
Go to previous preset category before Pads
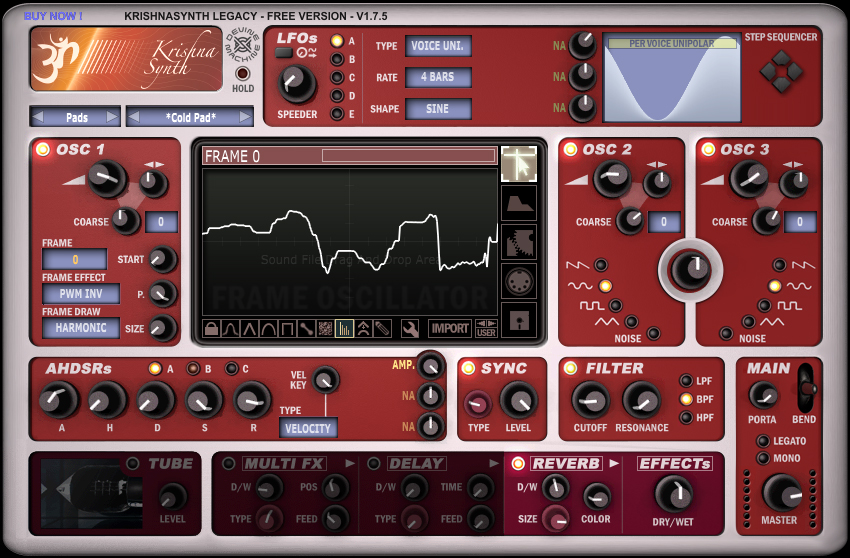[x=38, y=117]
